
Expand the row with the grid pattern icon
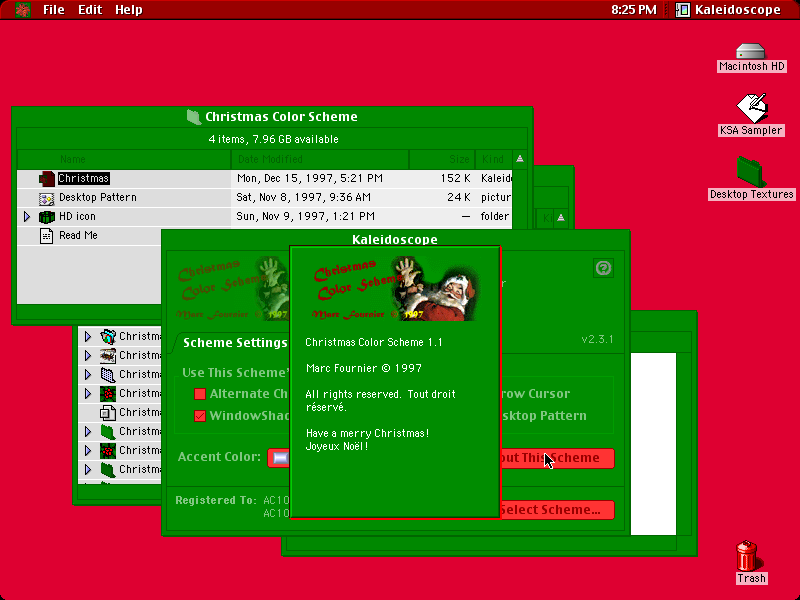tap(88, 374)
